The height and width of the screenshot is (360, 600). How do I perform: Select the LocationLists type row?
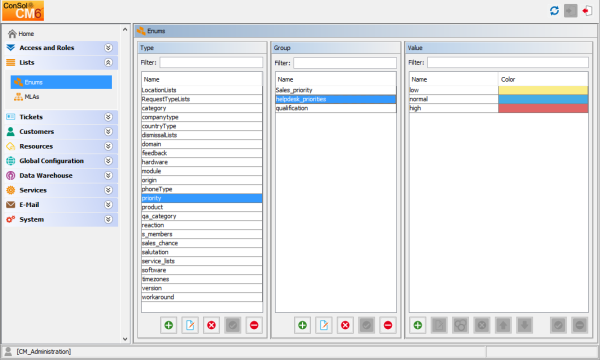[x=202, y=90]
